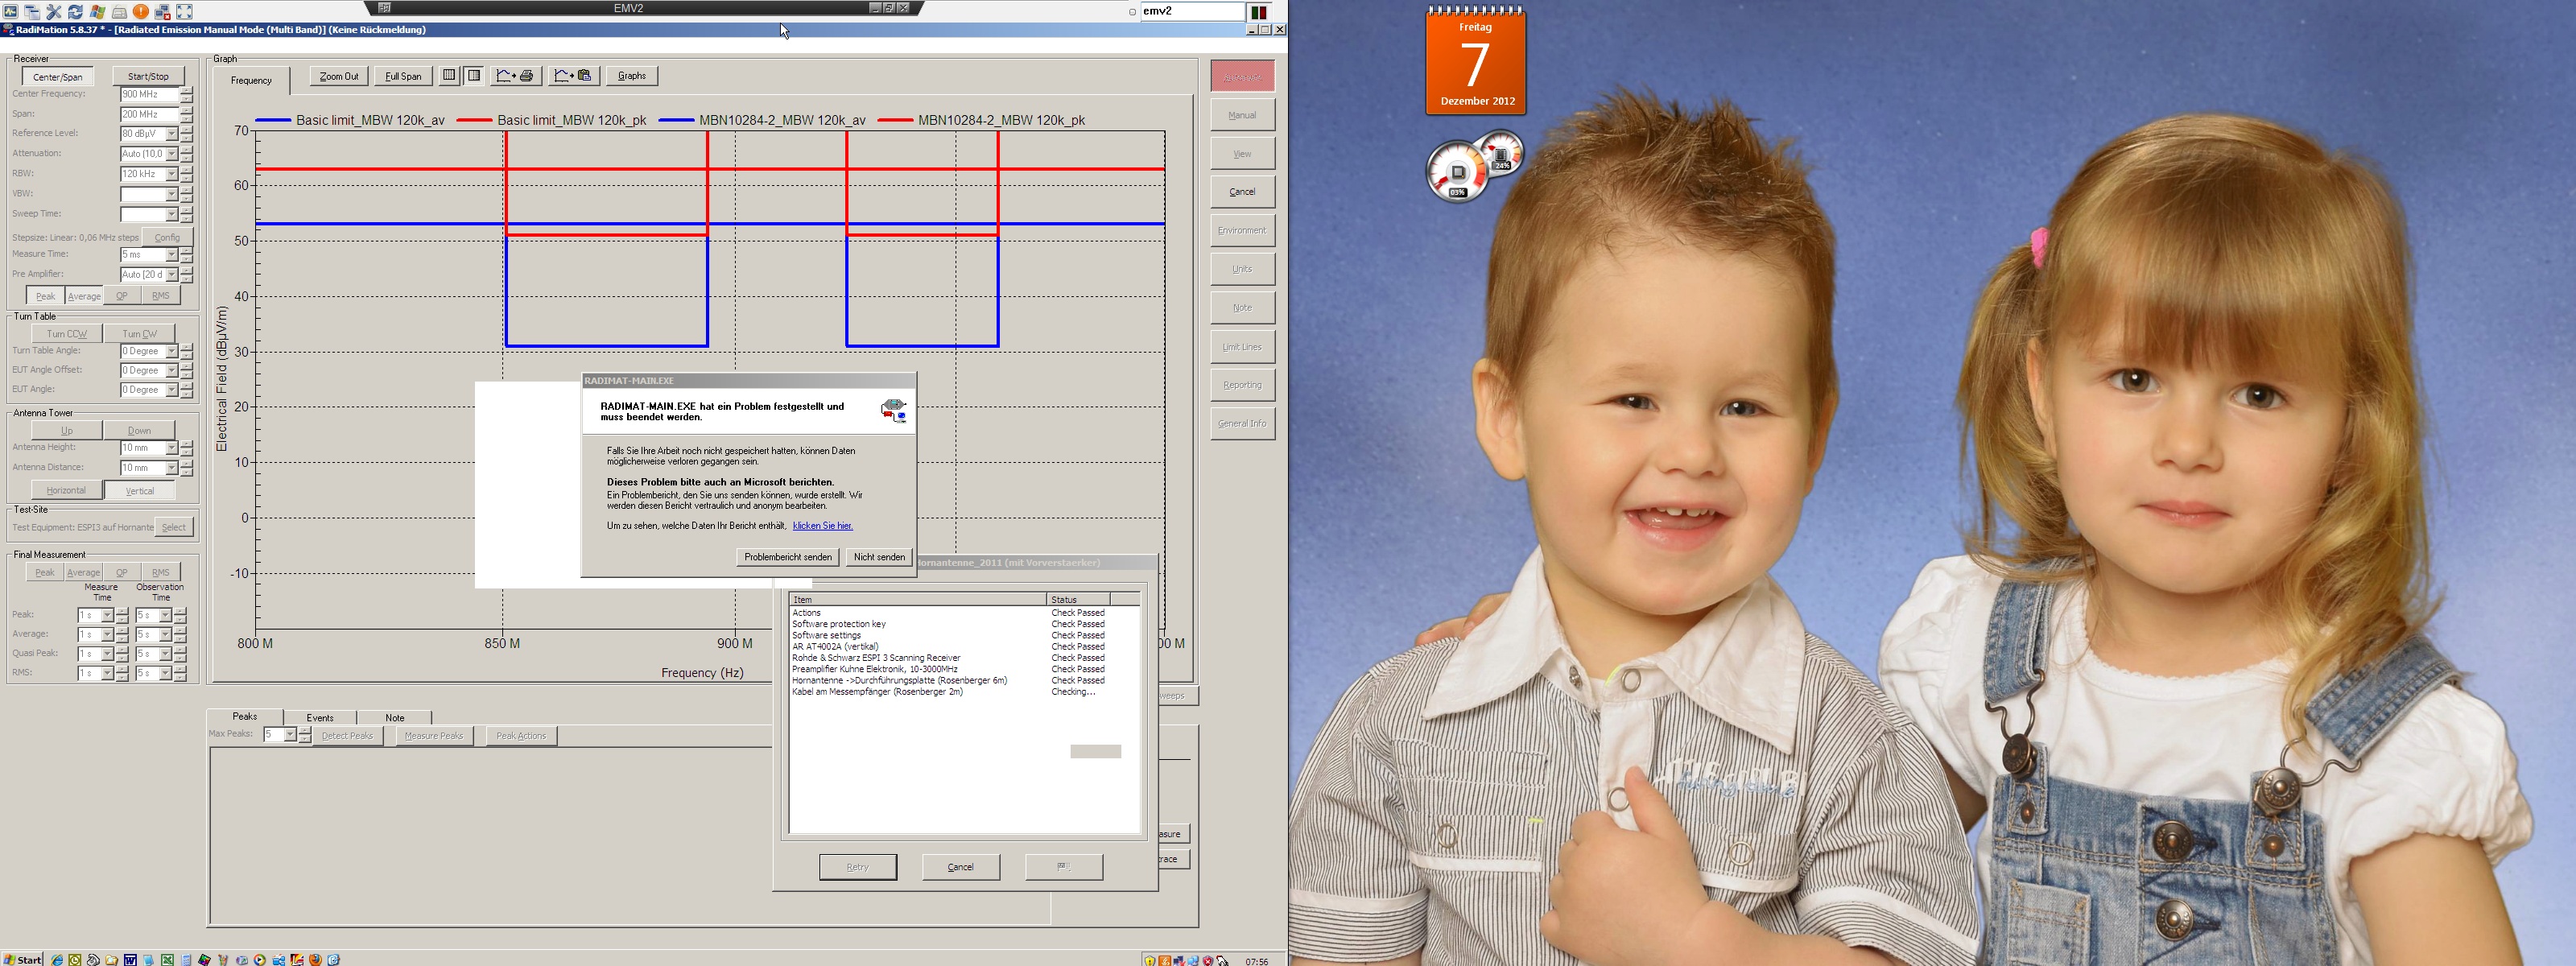Open the Pre Amplifier dropdown
The image size is (2576, 966).
tap(172, 274)
